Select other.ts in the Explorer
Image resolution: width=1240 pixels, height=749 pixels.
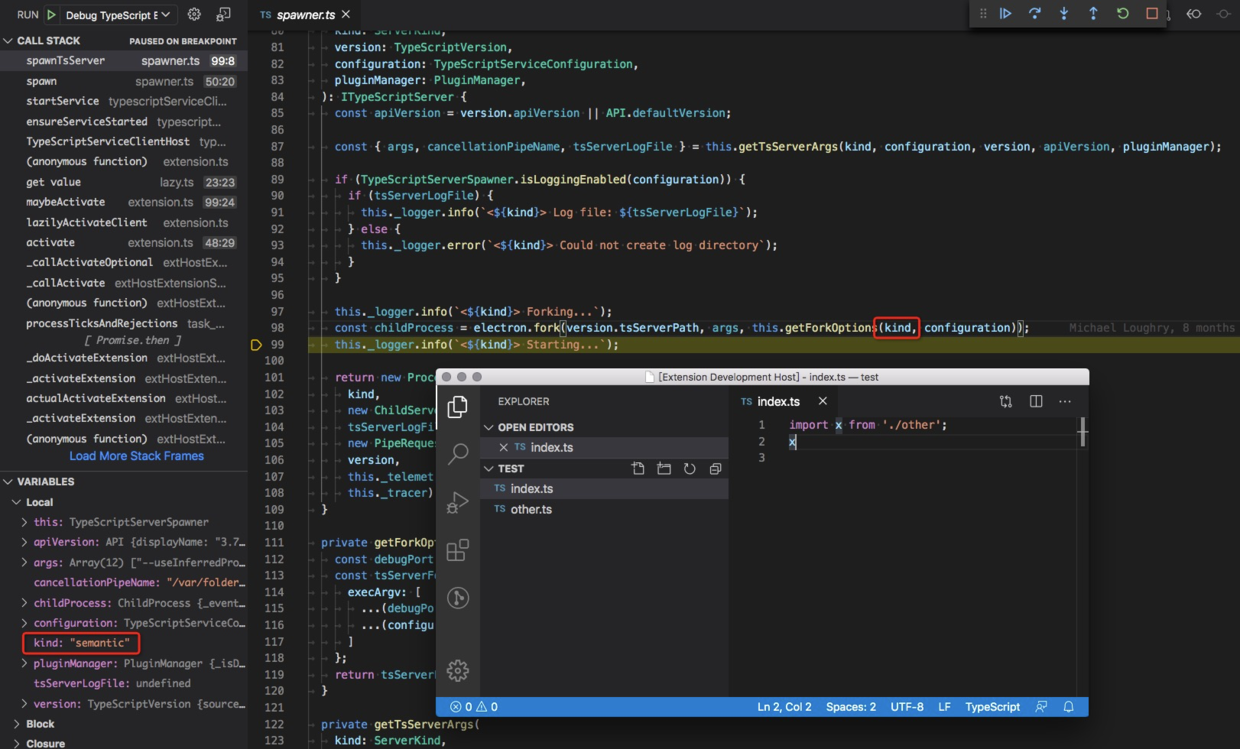(x=531, y=509)
